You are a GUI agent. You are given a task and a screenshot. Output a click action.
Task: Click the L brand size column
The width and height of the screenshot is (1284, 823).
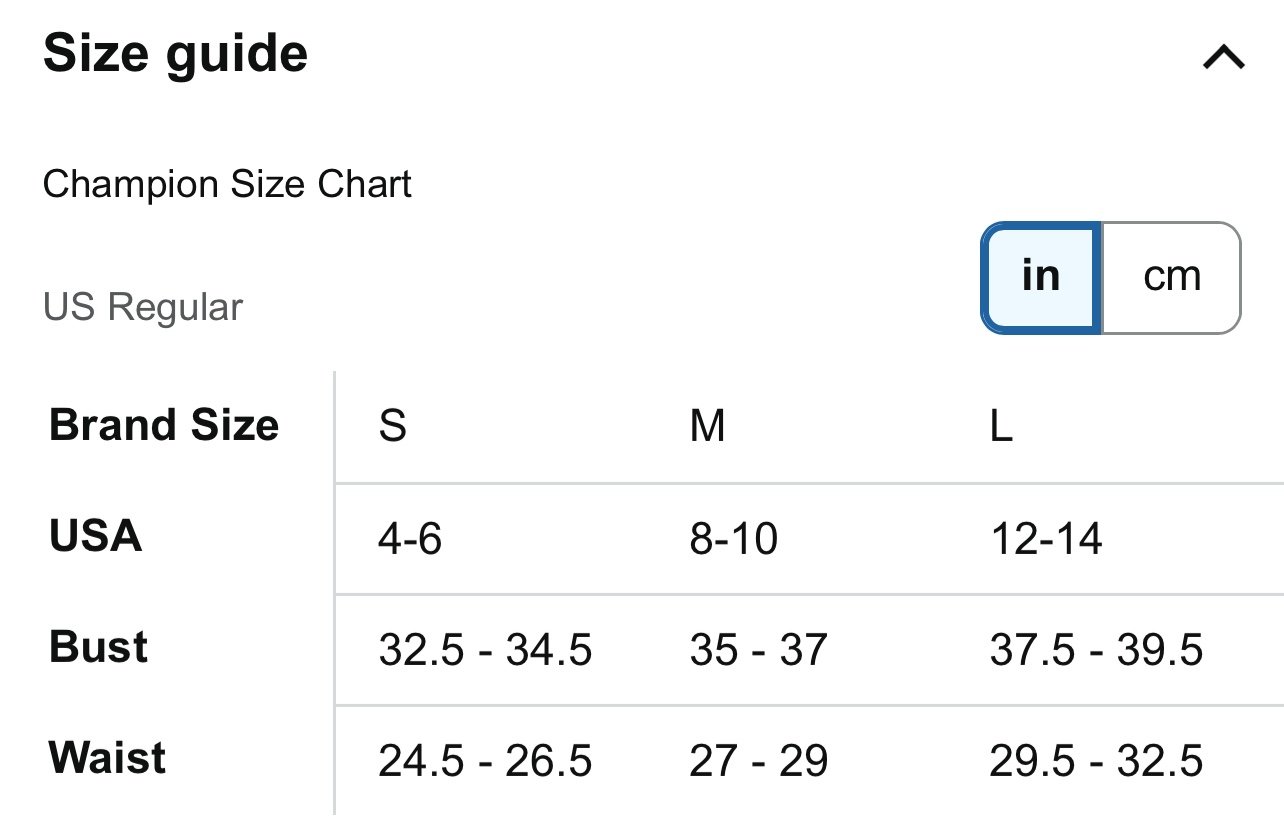[x=1001, y=427]
